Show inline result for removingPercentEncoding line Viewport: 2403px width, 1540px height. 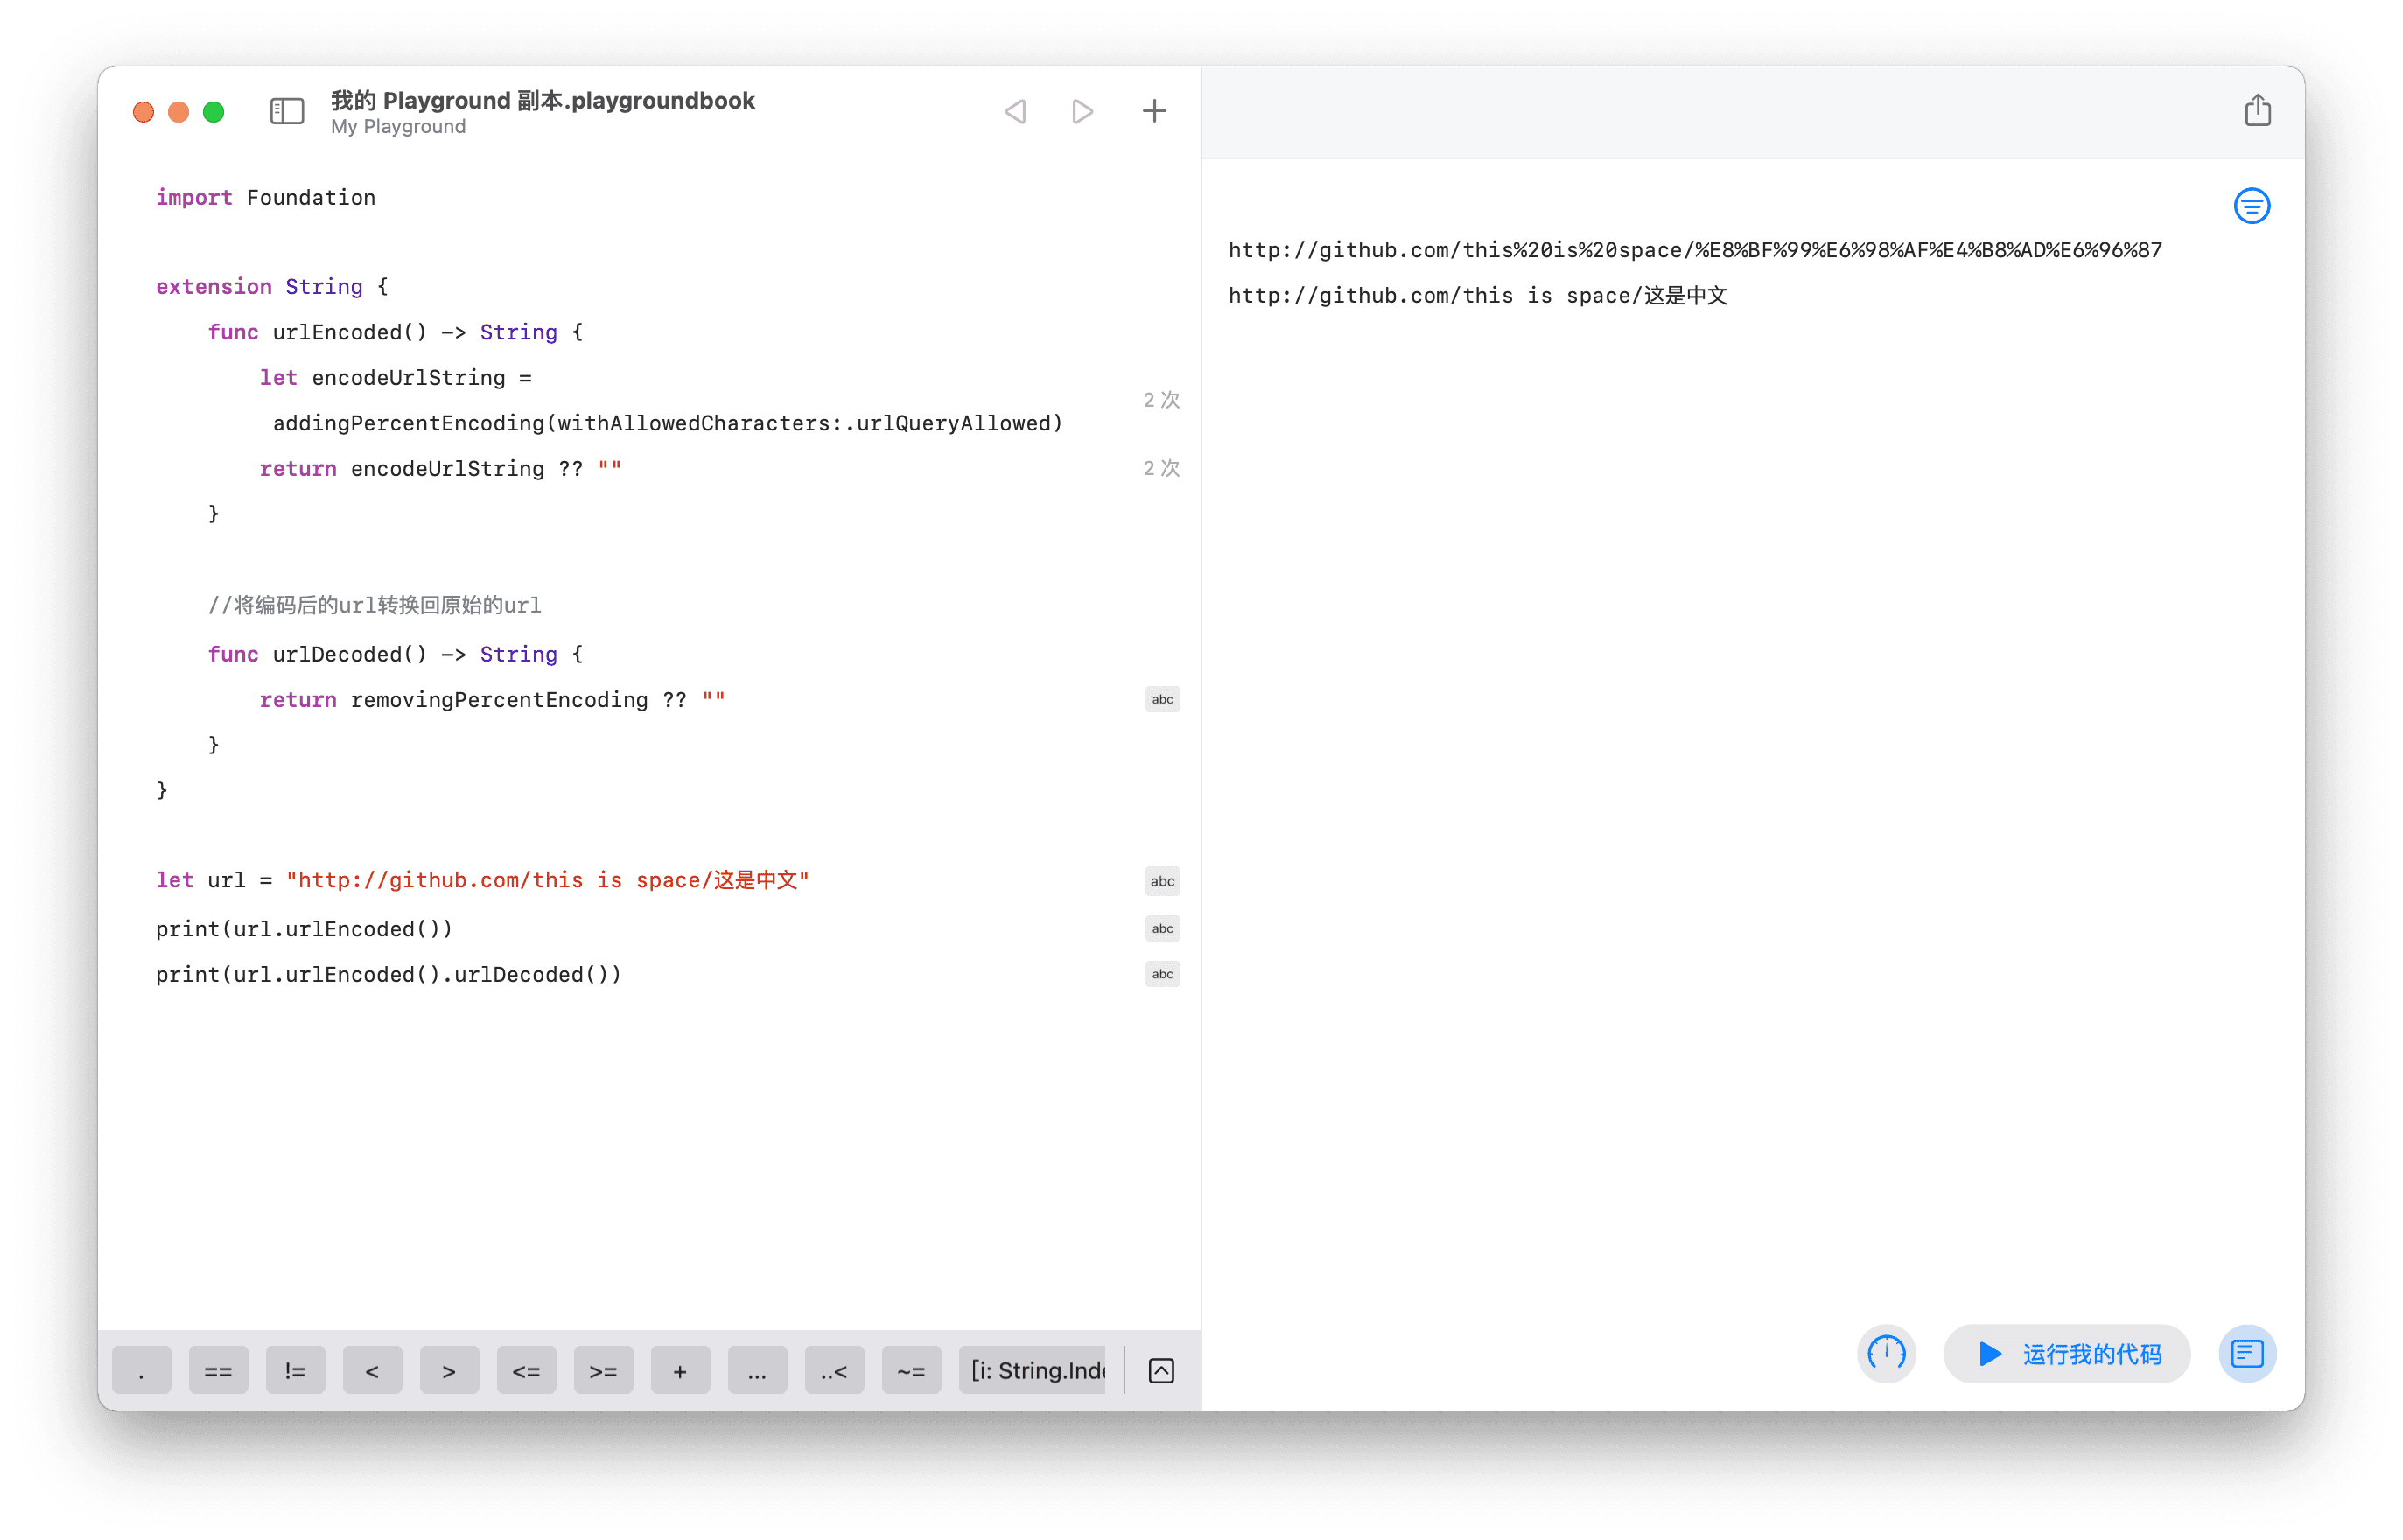click(x=1161, y=699)
